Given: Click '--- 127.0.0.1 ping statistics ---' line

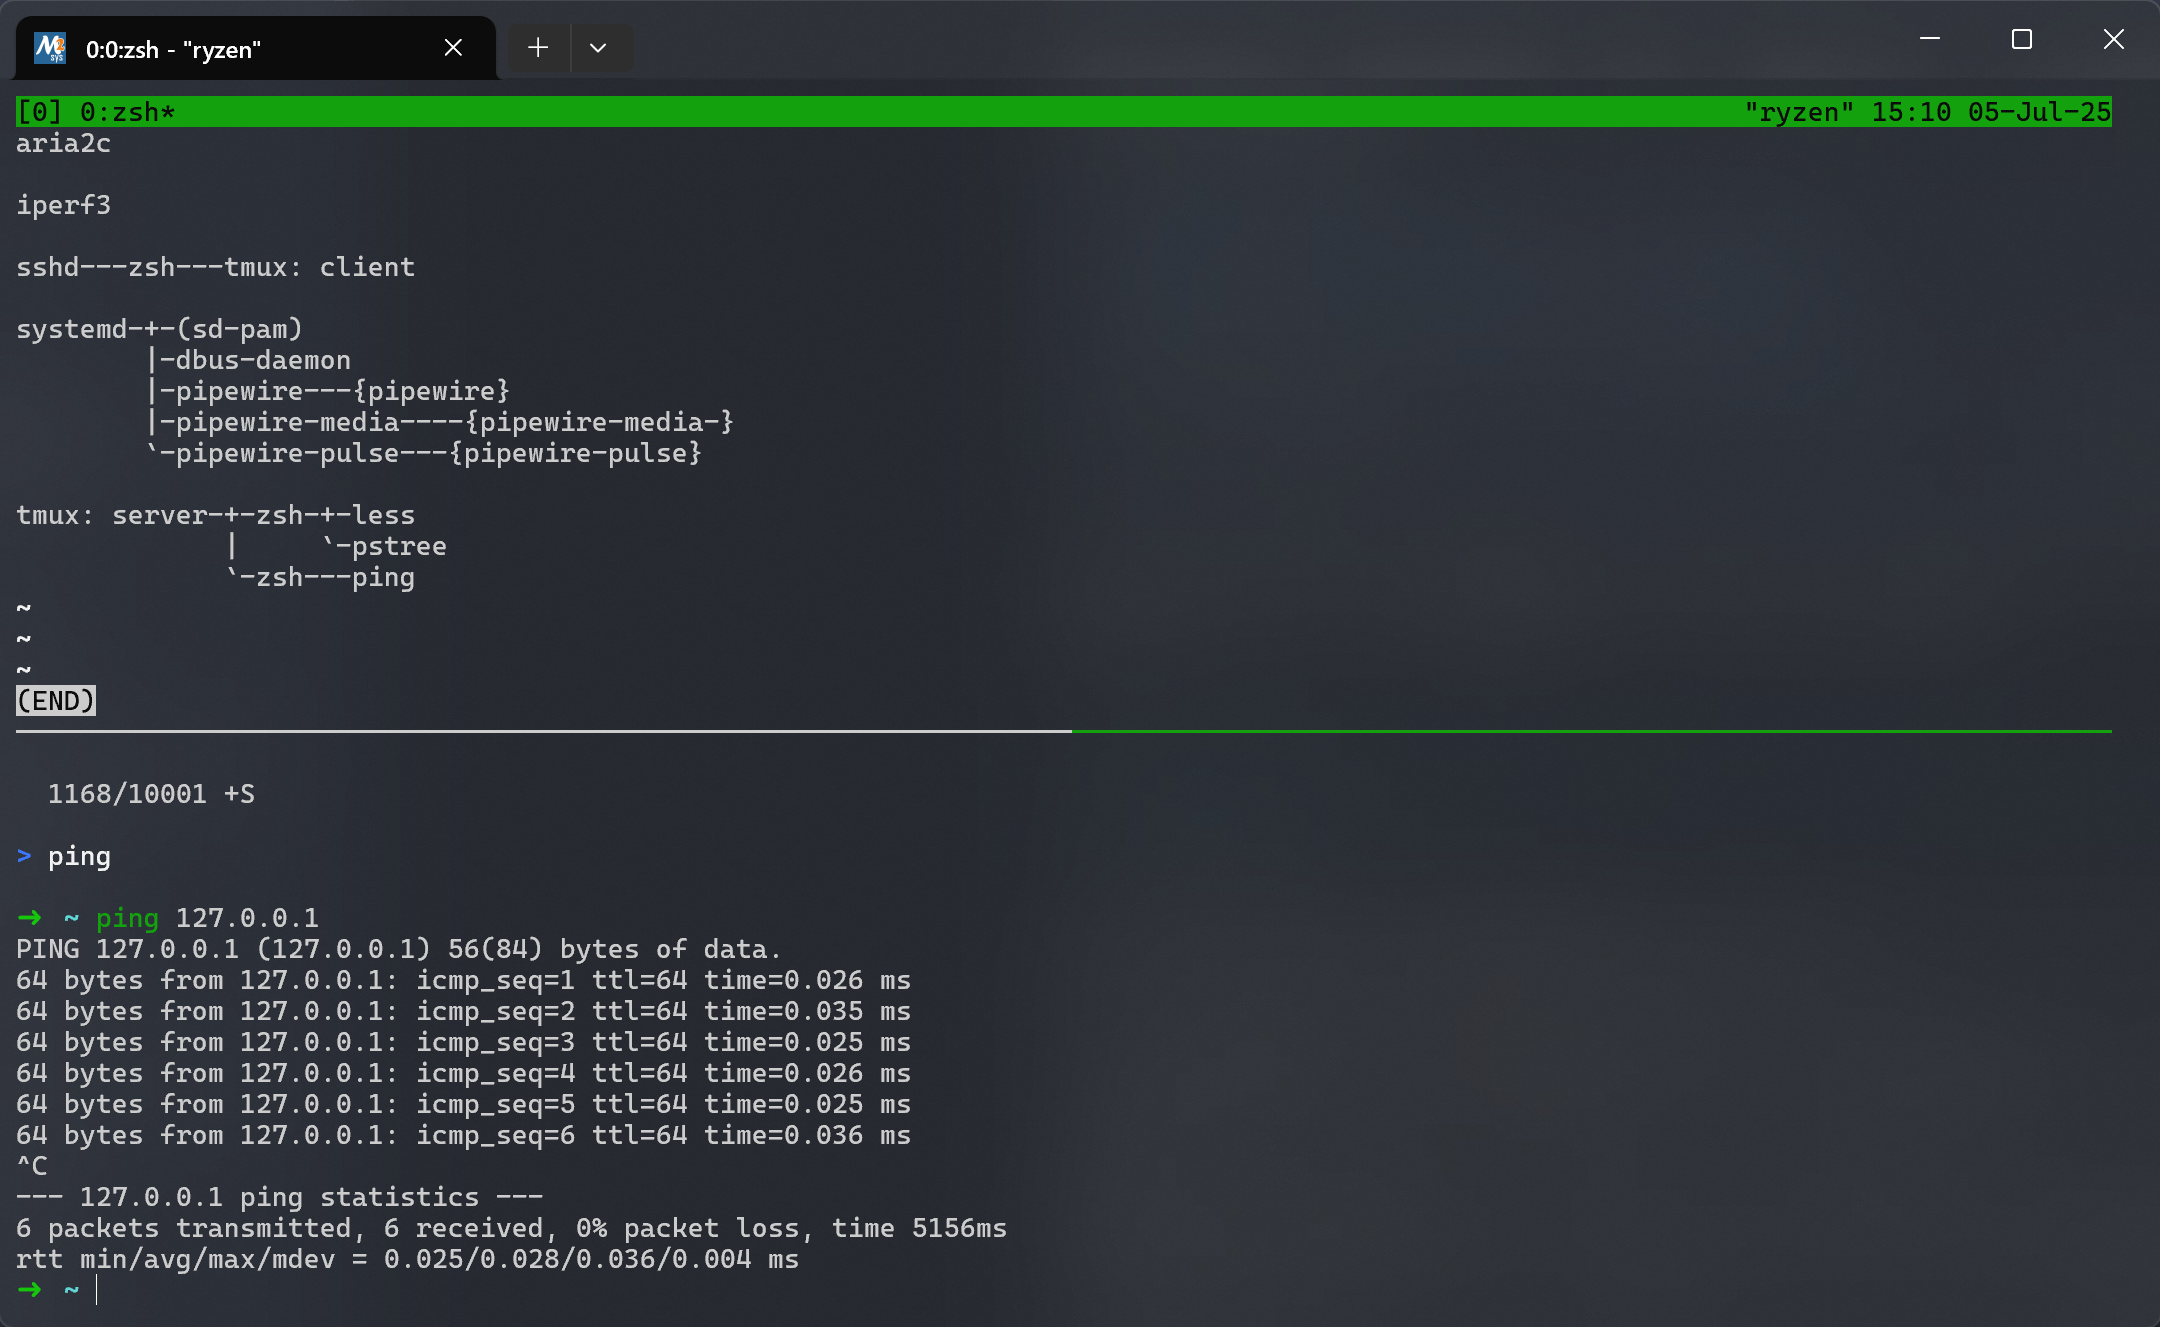Looking at the screenshot, I should [279, 1197].
